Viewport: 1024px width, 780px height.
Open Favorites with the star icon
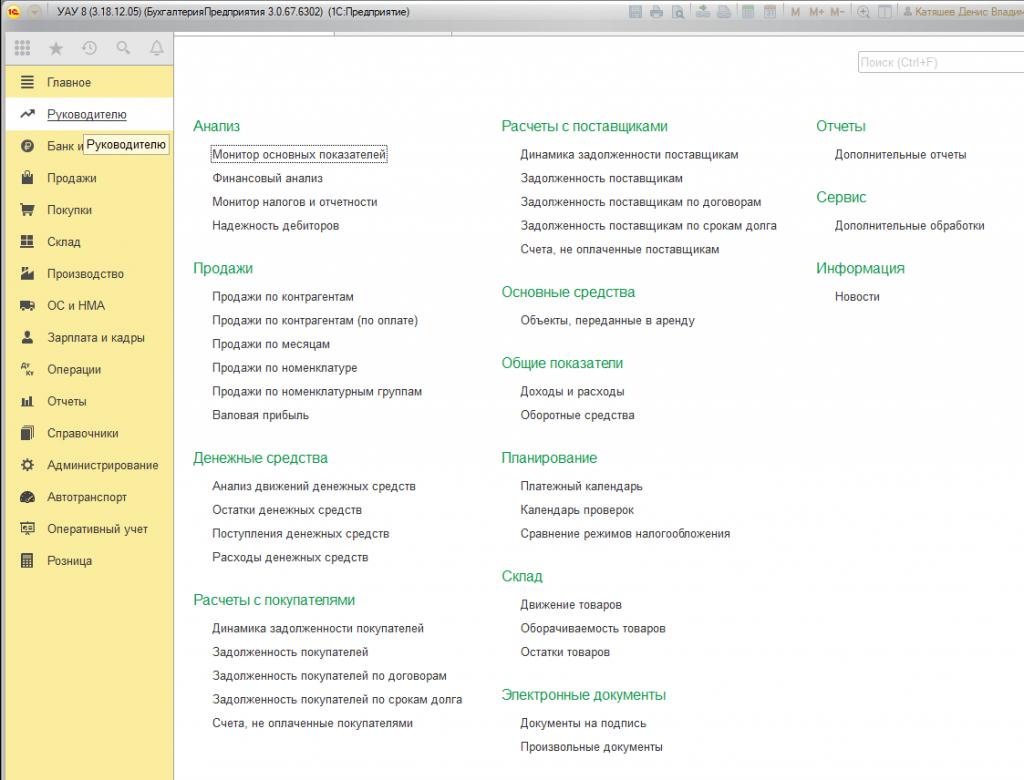(x=56, y=48)
